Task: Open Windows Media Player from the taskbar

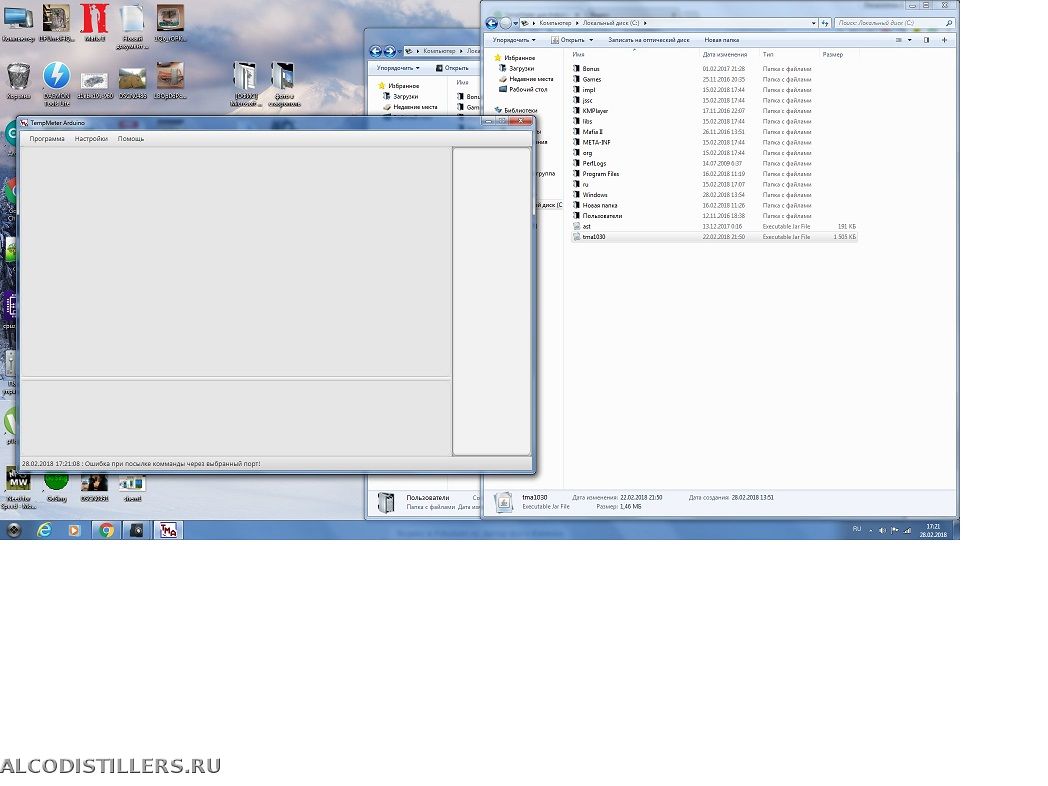Action: [74, 530]
